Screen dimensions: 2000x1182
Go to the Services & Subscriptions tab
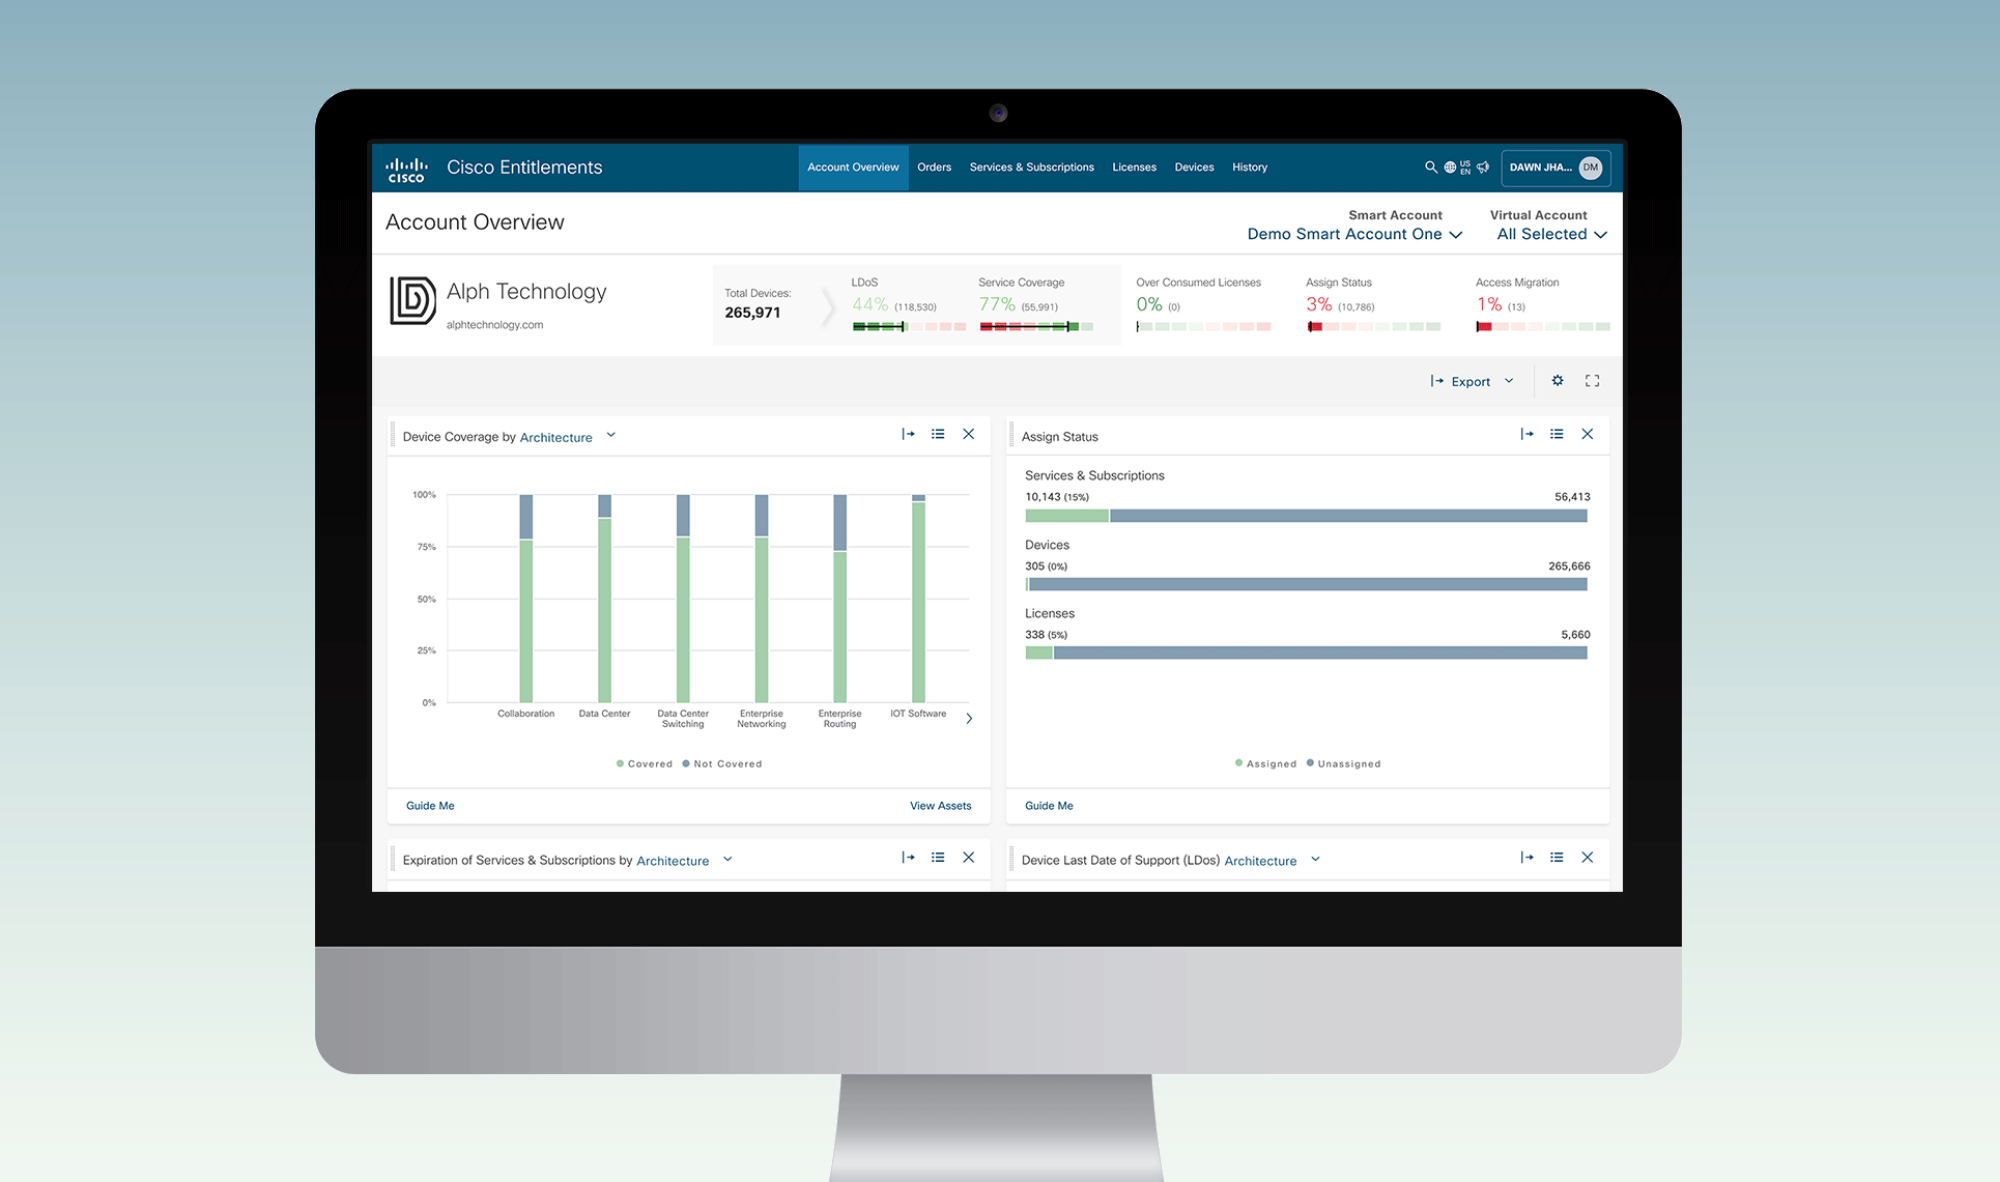[1031, 167]
